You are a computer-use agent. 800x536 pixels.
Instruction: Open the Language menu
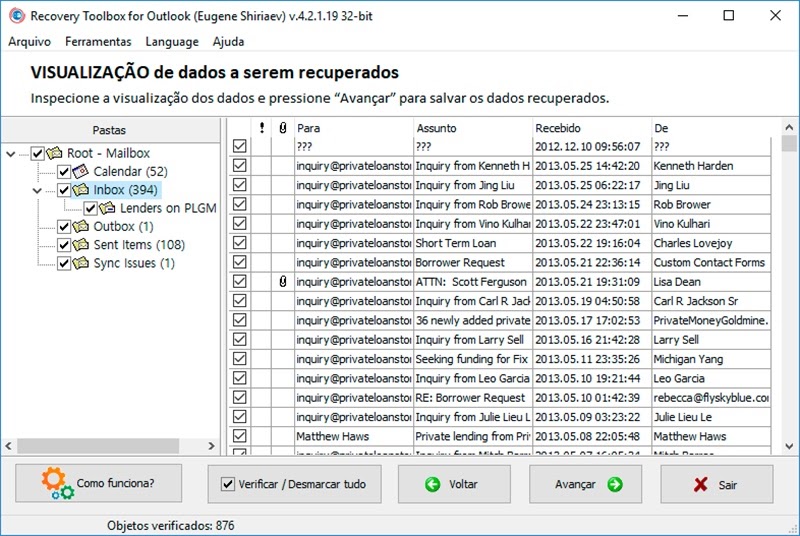pyautogui.click(x=172, y=42)
